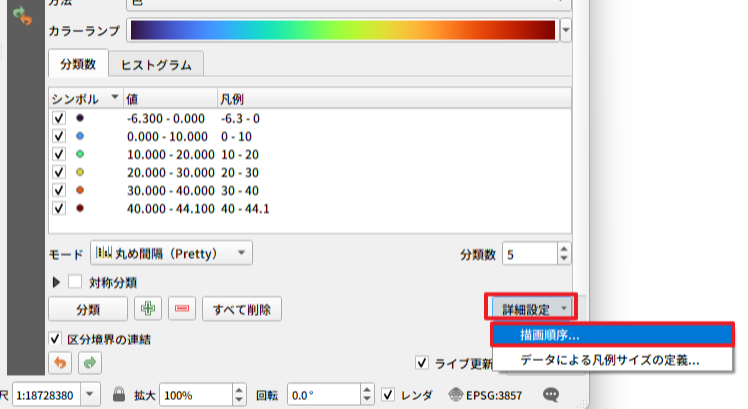Expand the 対称分類 disclosure triangle
748x409 pixels.
(x=56, y=282)
